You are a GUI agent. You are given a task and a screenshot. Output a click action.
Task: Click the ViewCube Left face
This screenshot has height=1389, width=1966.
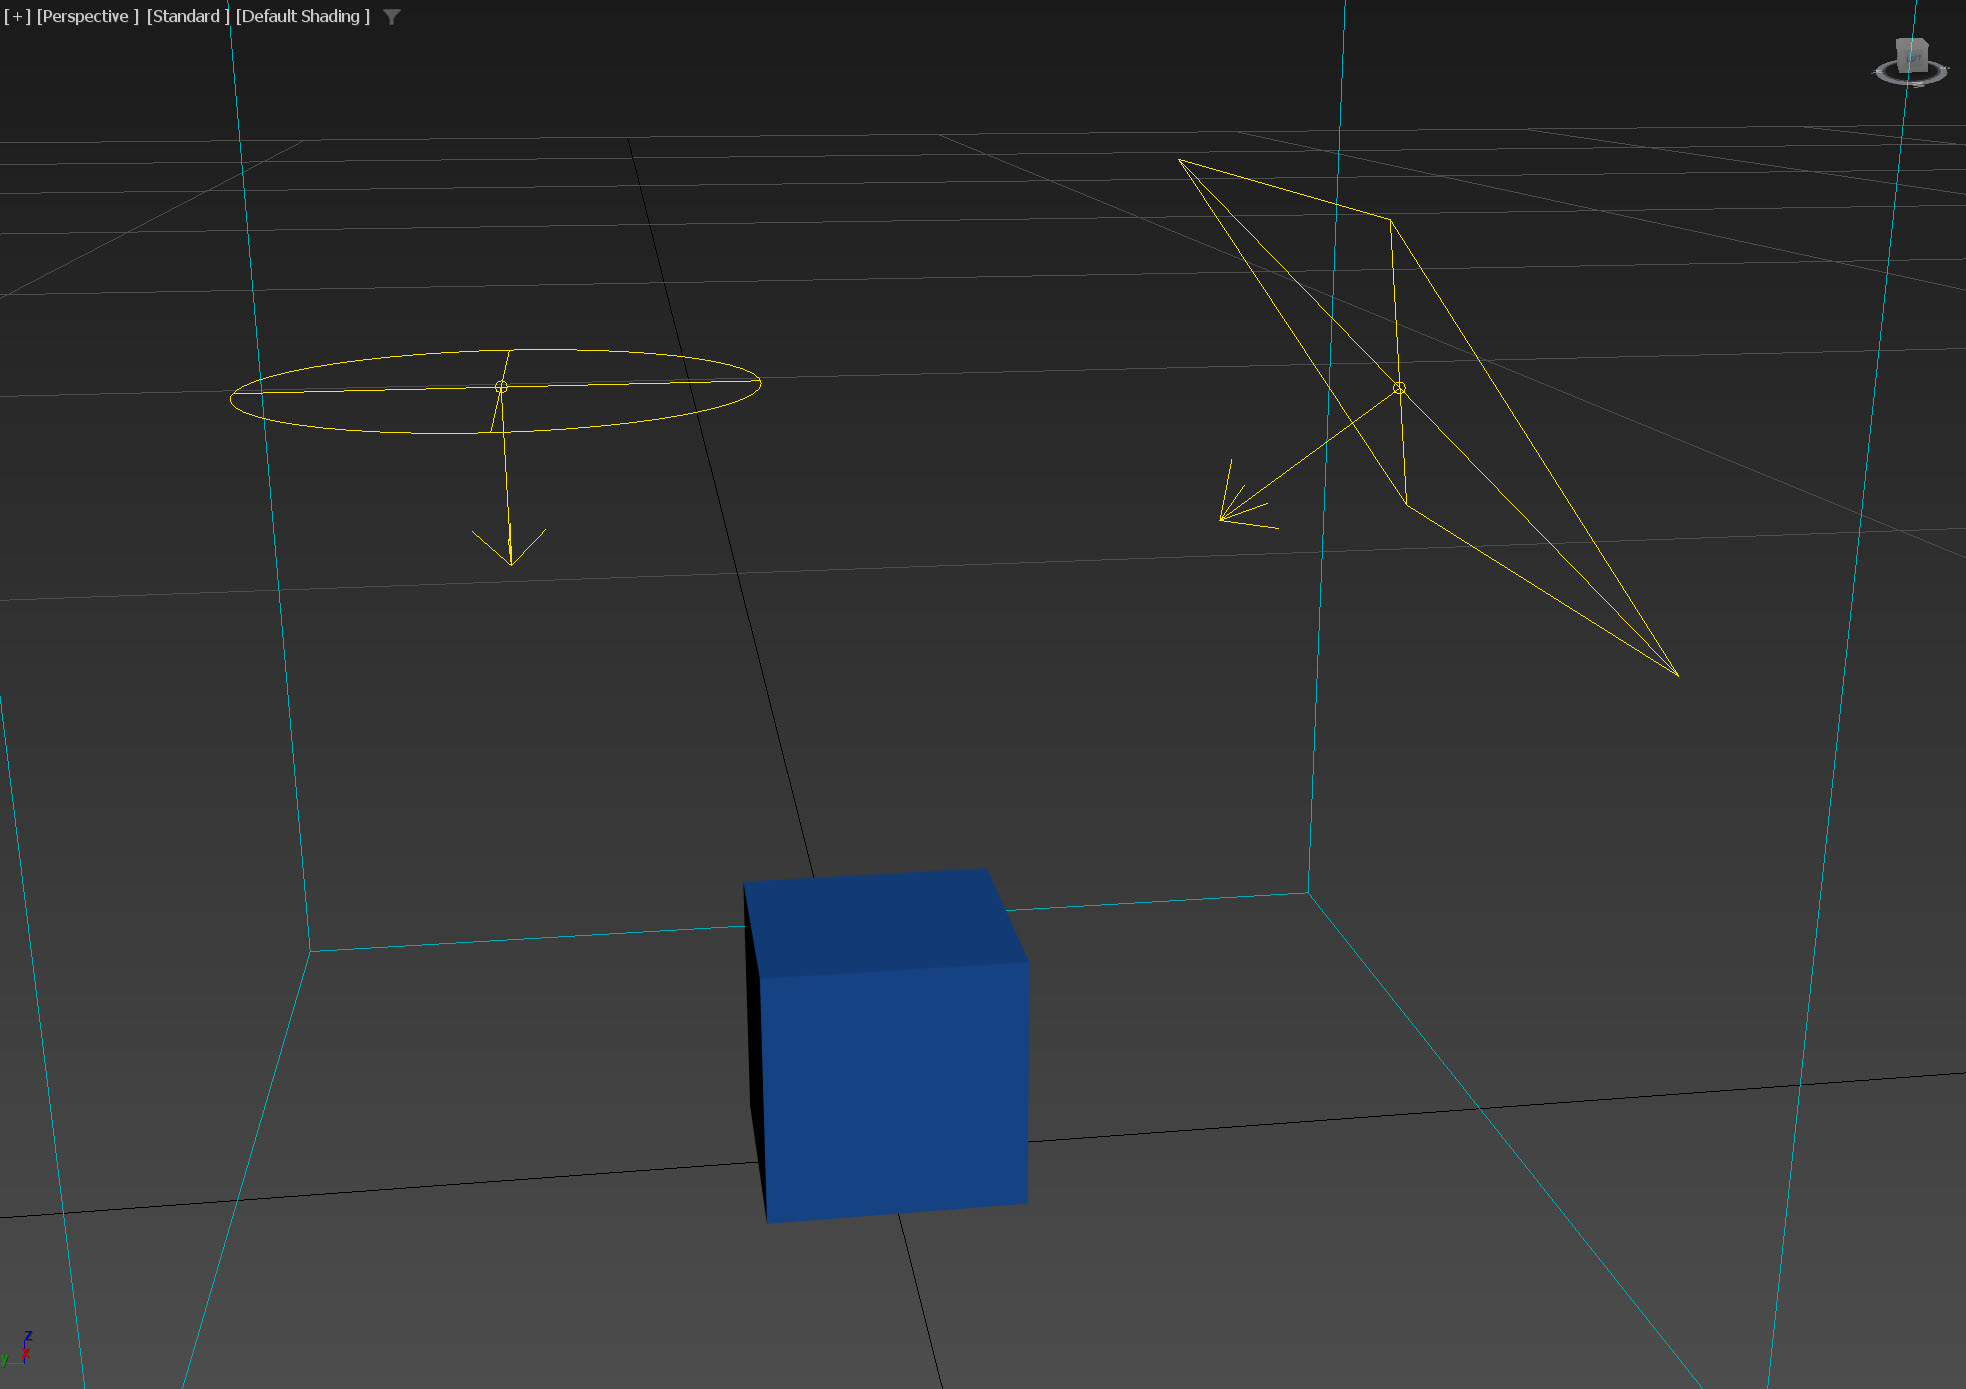[1912, 59]
